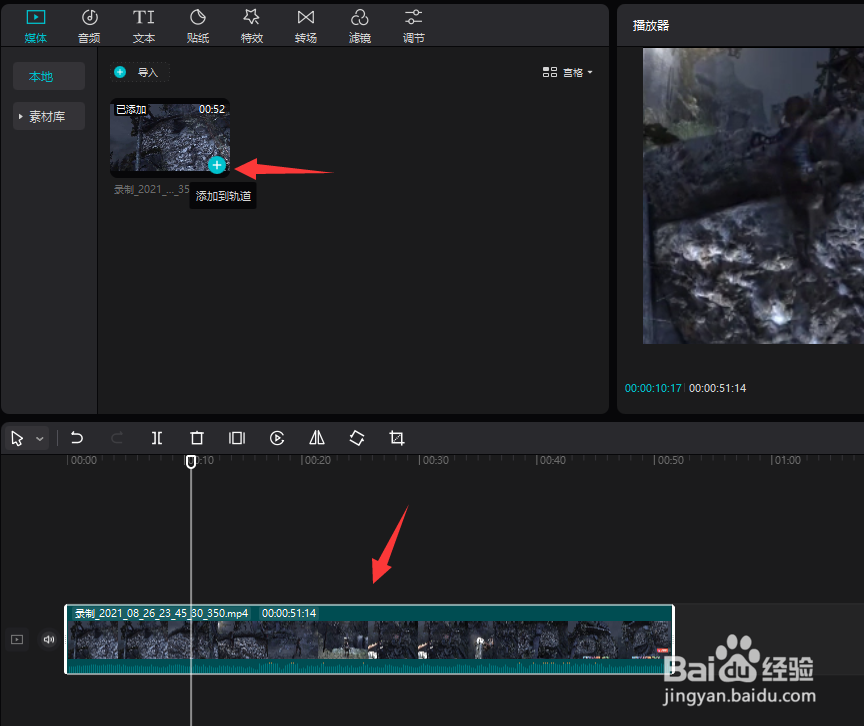Click the 01:00 mark on the ruler
This screenshot has height=726, width=864.
pyautogui.click(x=787, y=460)
